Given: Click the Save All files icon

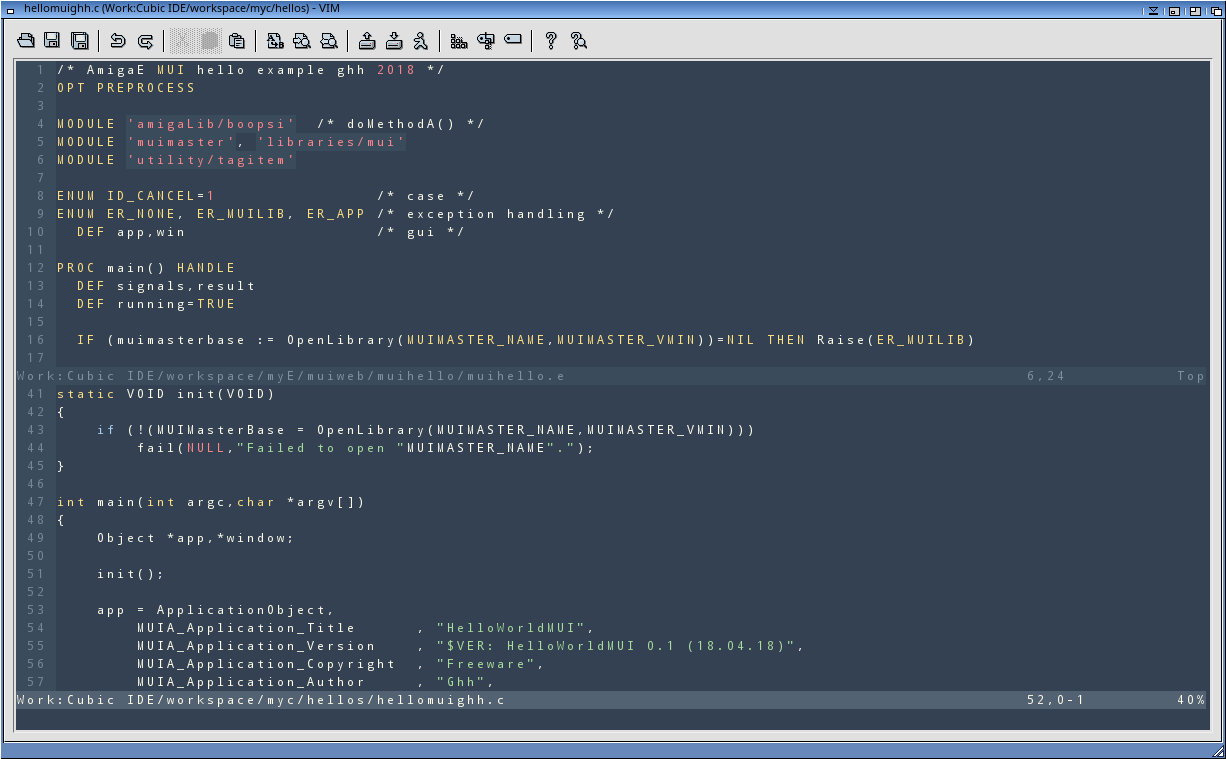Looking at the screenshot, I should [80, 41].
